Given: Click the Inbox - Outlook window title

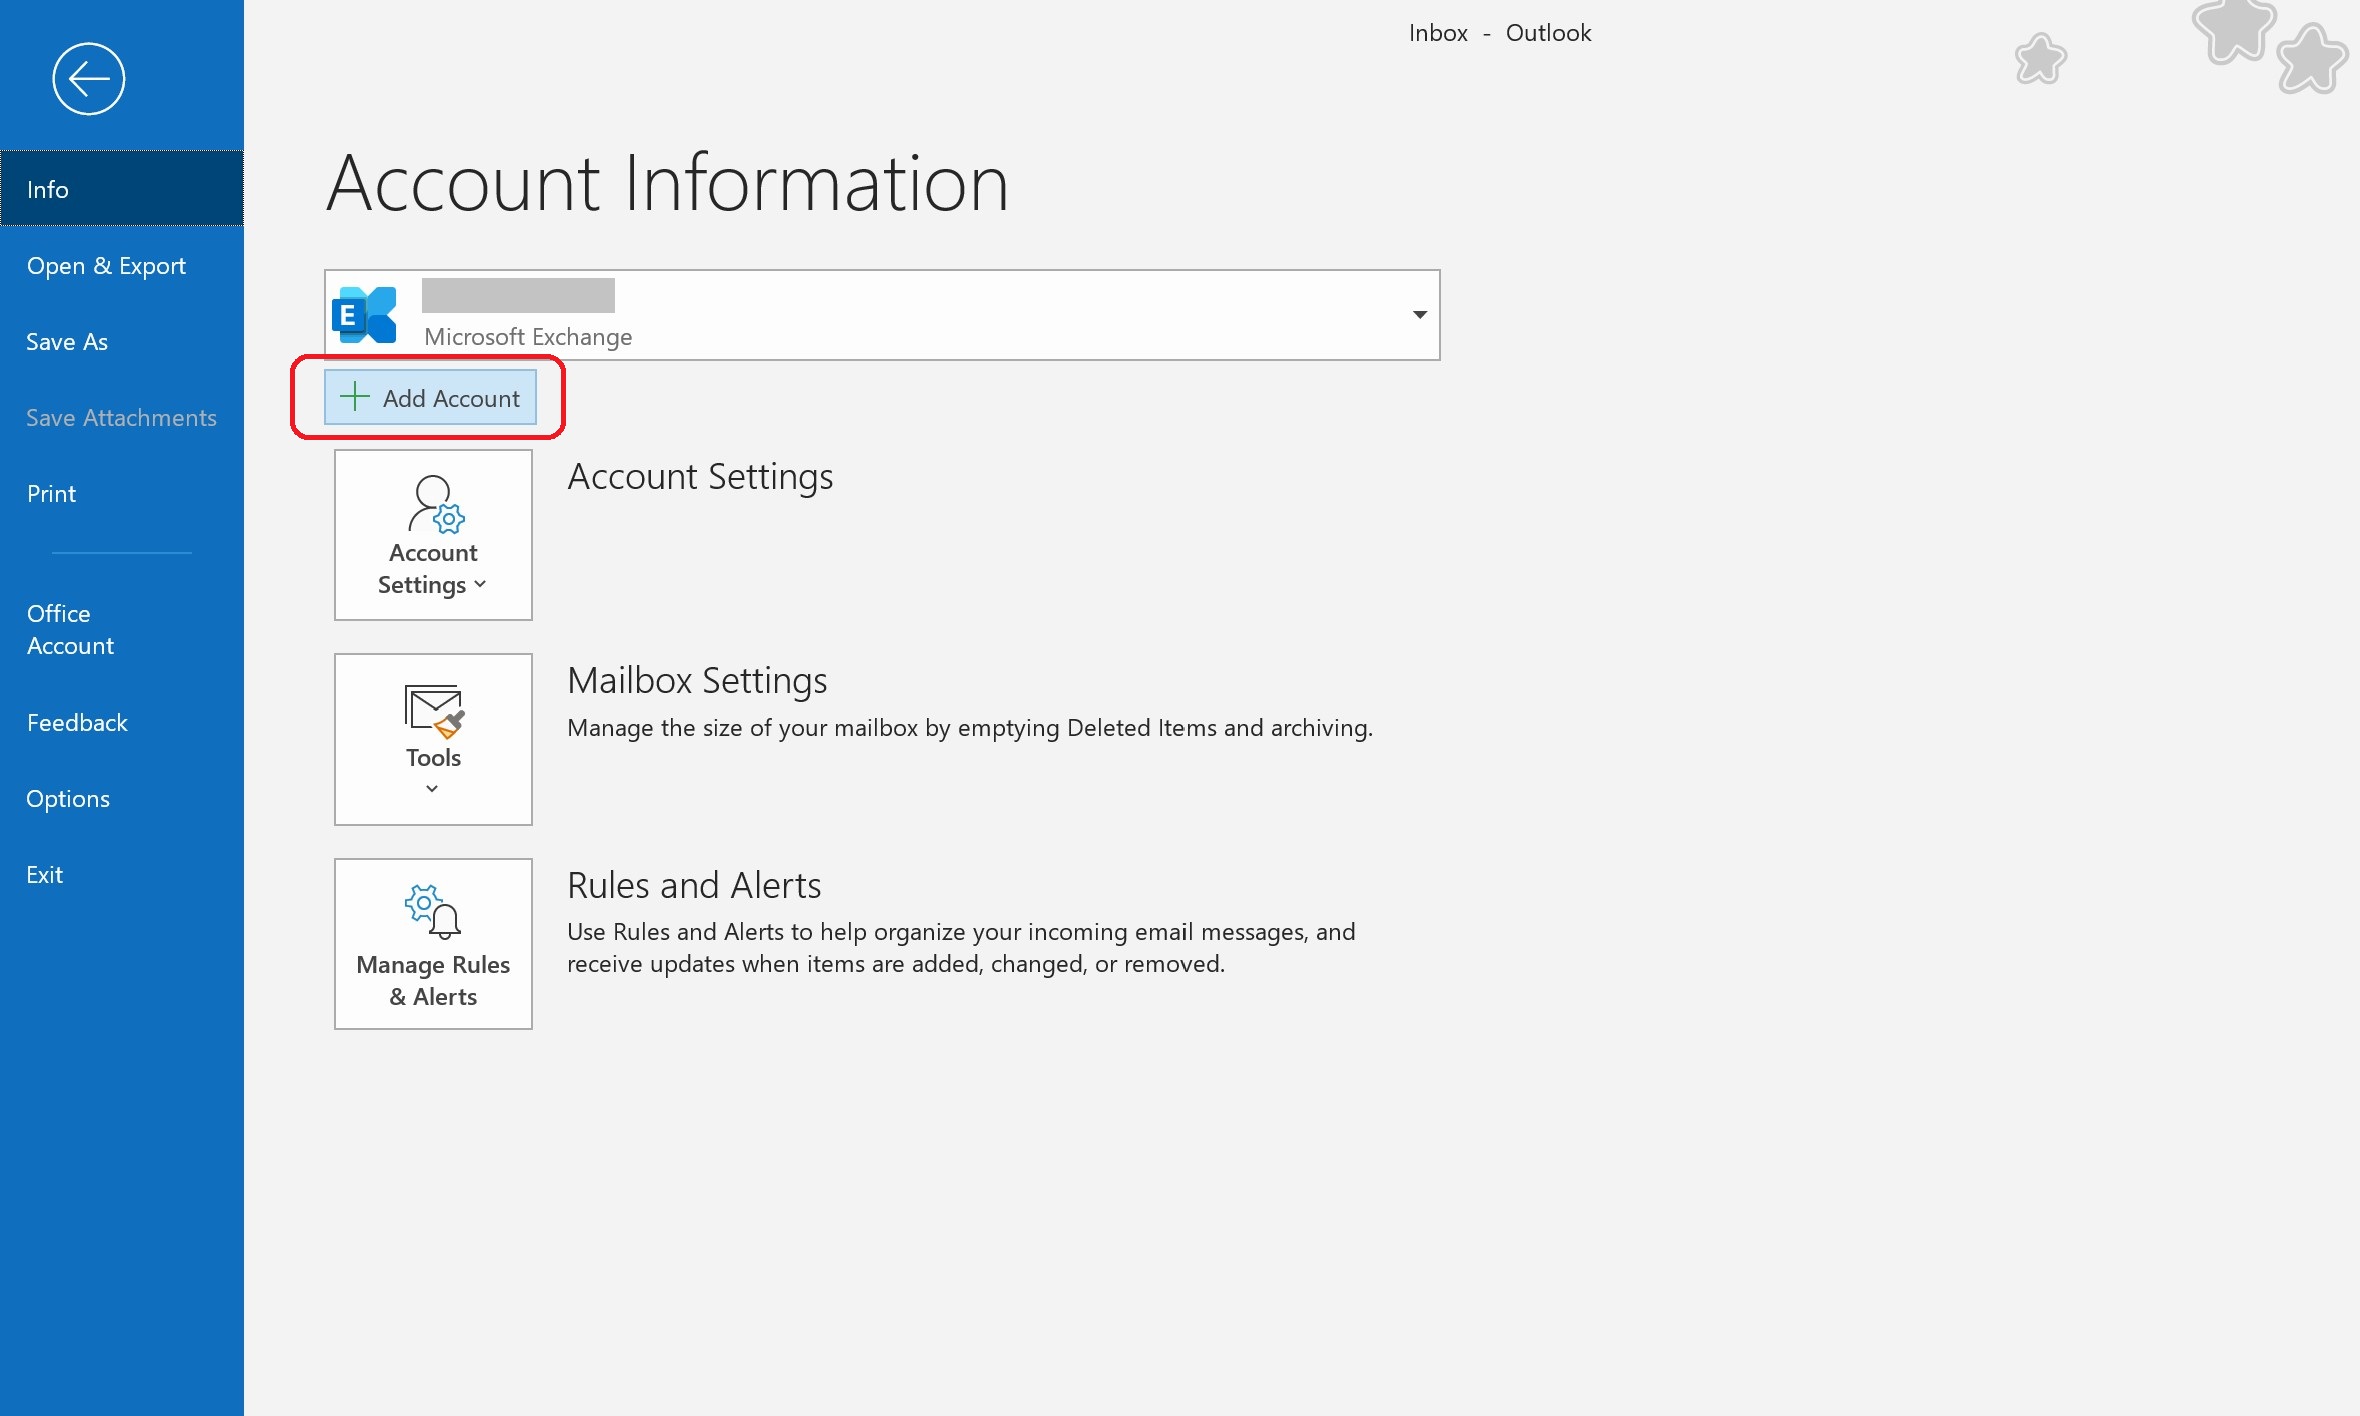Looking at the screenshot, I should [x=1499, y=33].
